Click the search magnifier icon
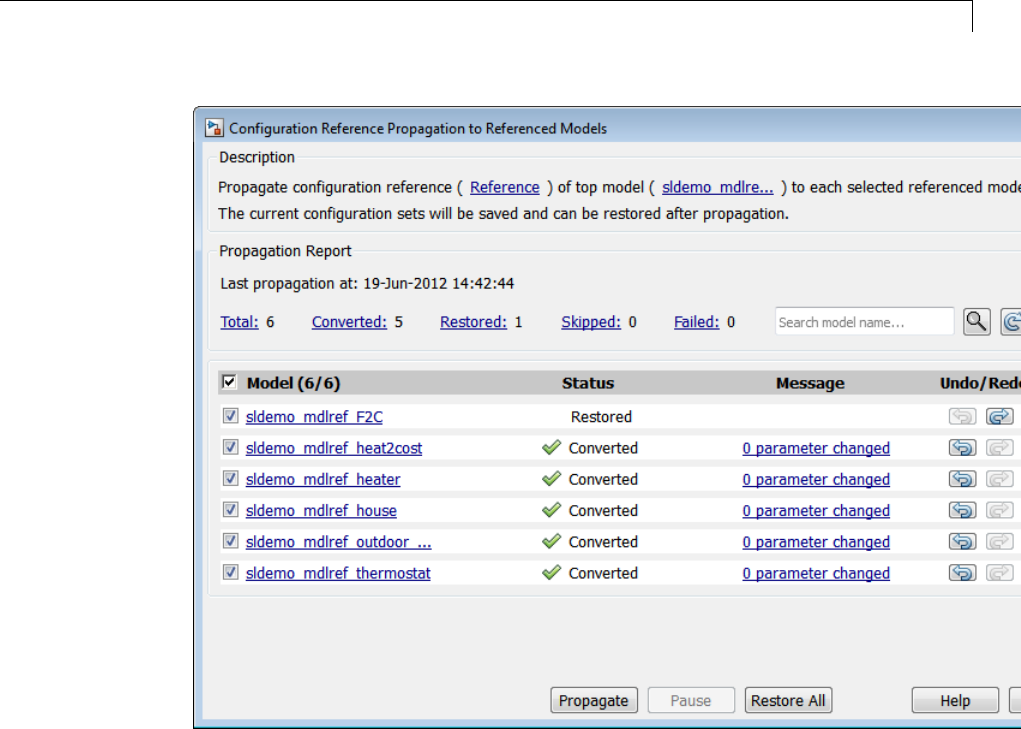 977,321
